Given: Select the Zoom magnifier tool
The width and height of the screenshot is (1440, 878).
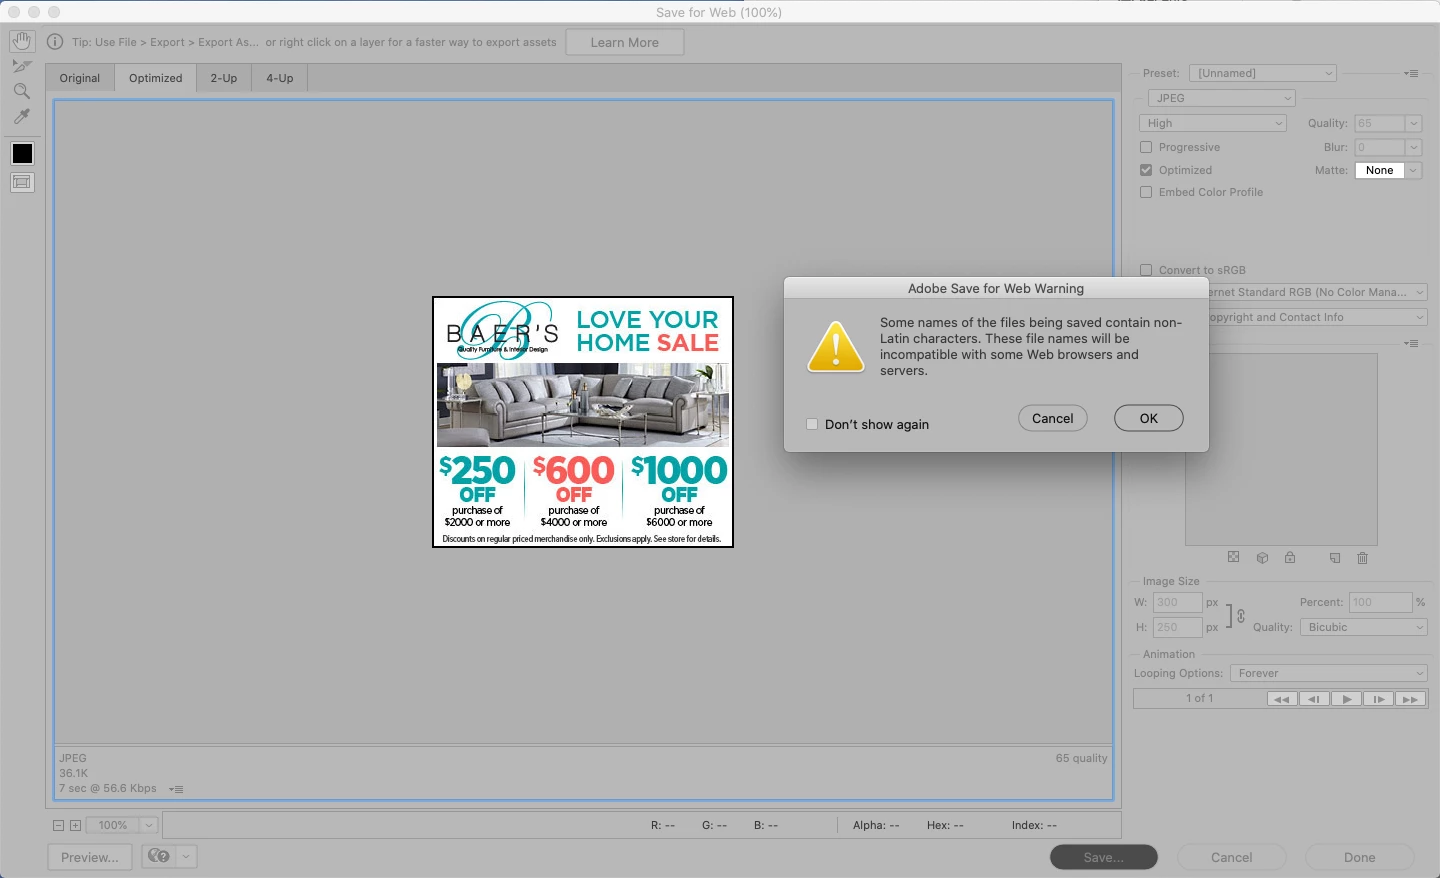Looking at the screenshot, I should tap(22, 91).
